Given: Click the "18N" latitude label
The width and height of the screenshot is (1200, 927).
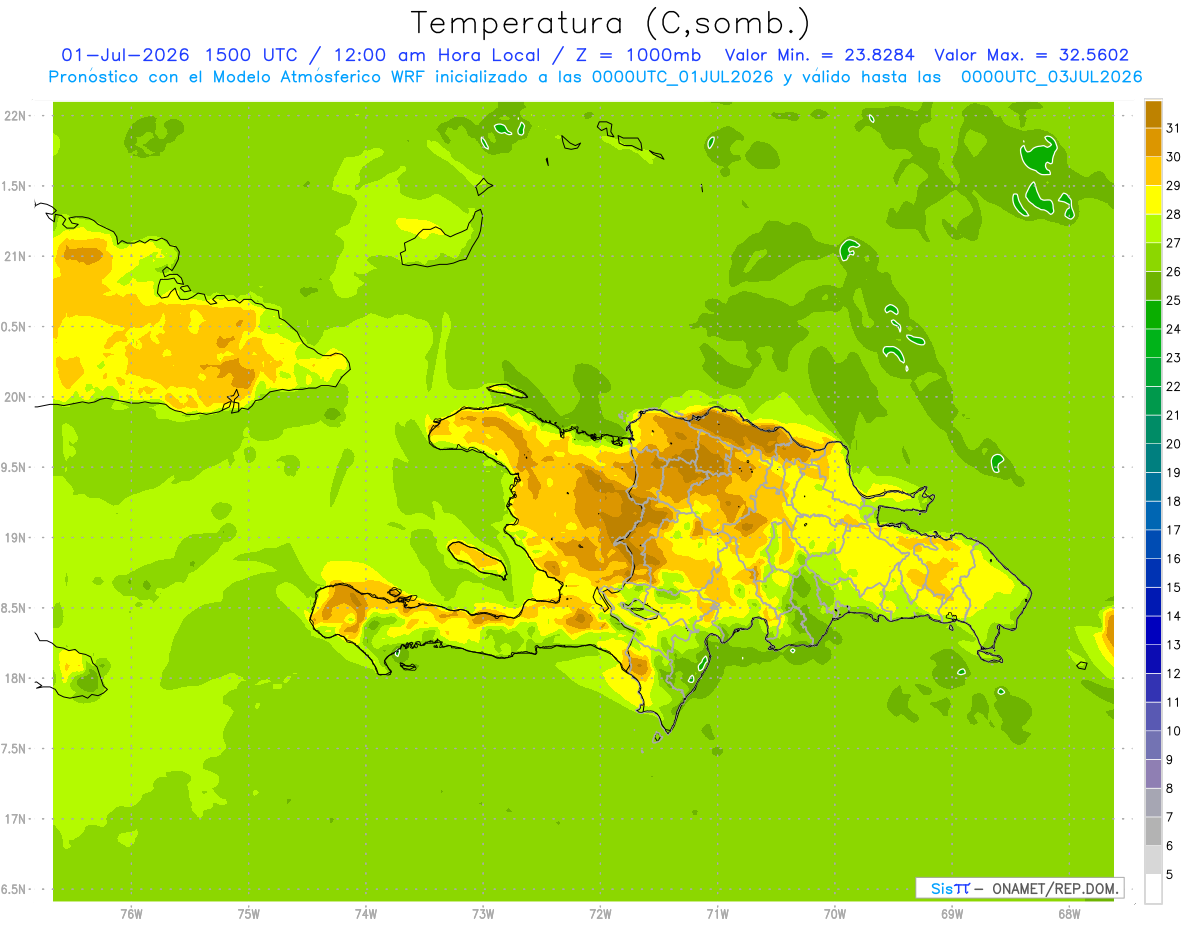Looking at the screenshot, I should point(16,678).
